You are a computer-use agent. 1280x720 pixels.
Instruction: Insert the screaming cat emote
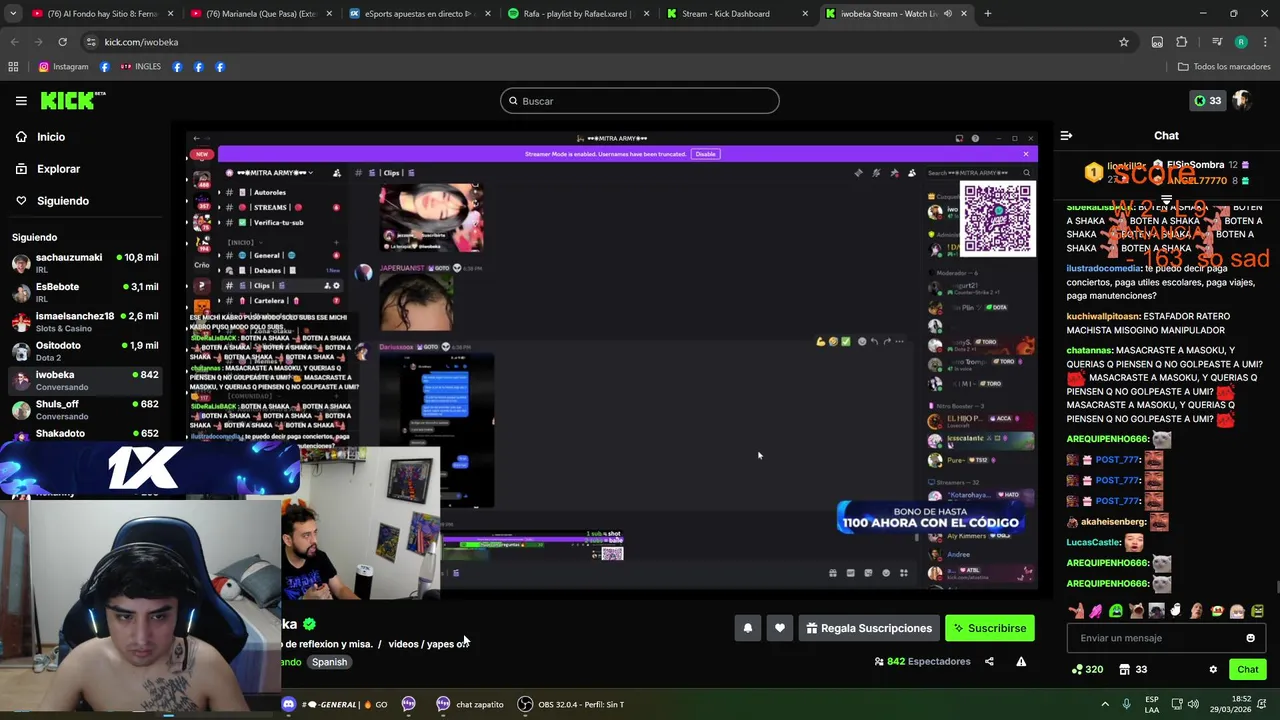1136,611
